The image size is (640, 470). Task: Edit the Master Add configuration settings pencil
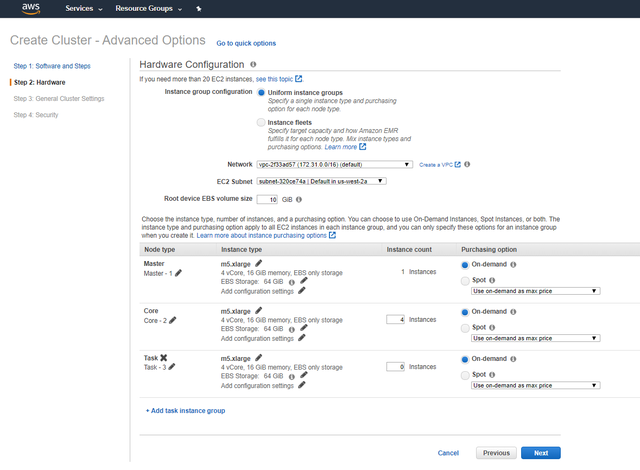tap(302, 290)
